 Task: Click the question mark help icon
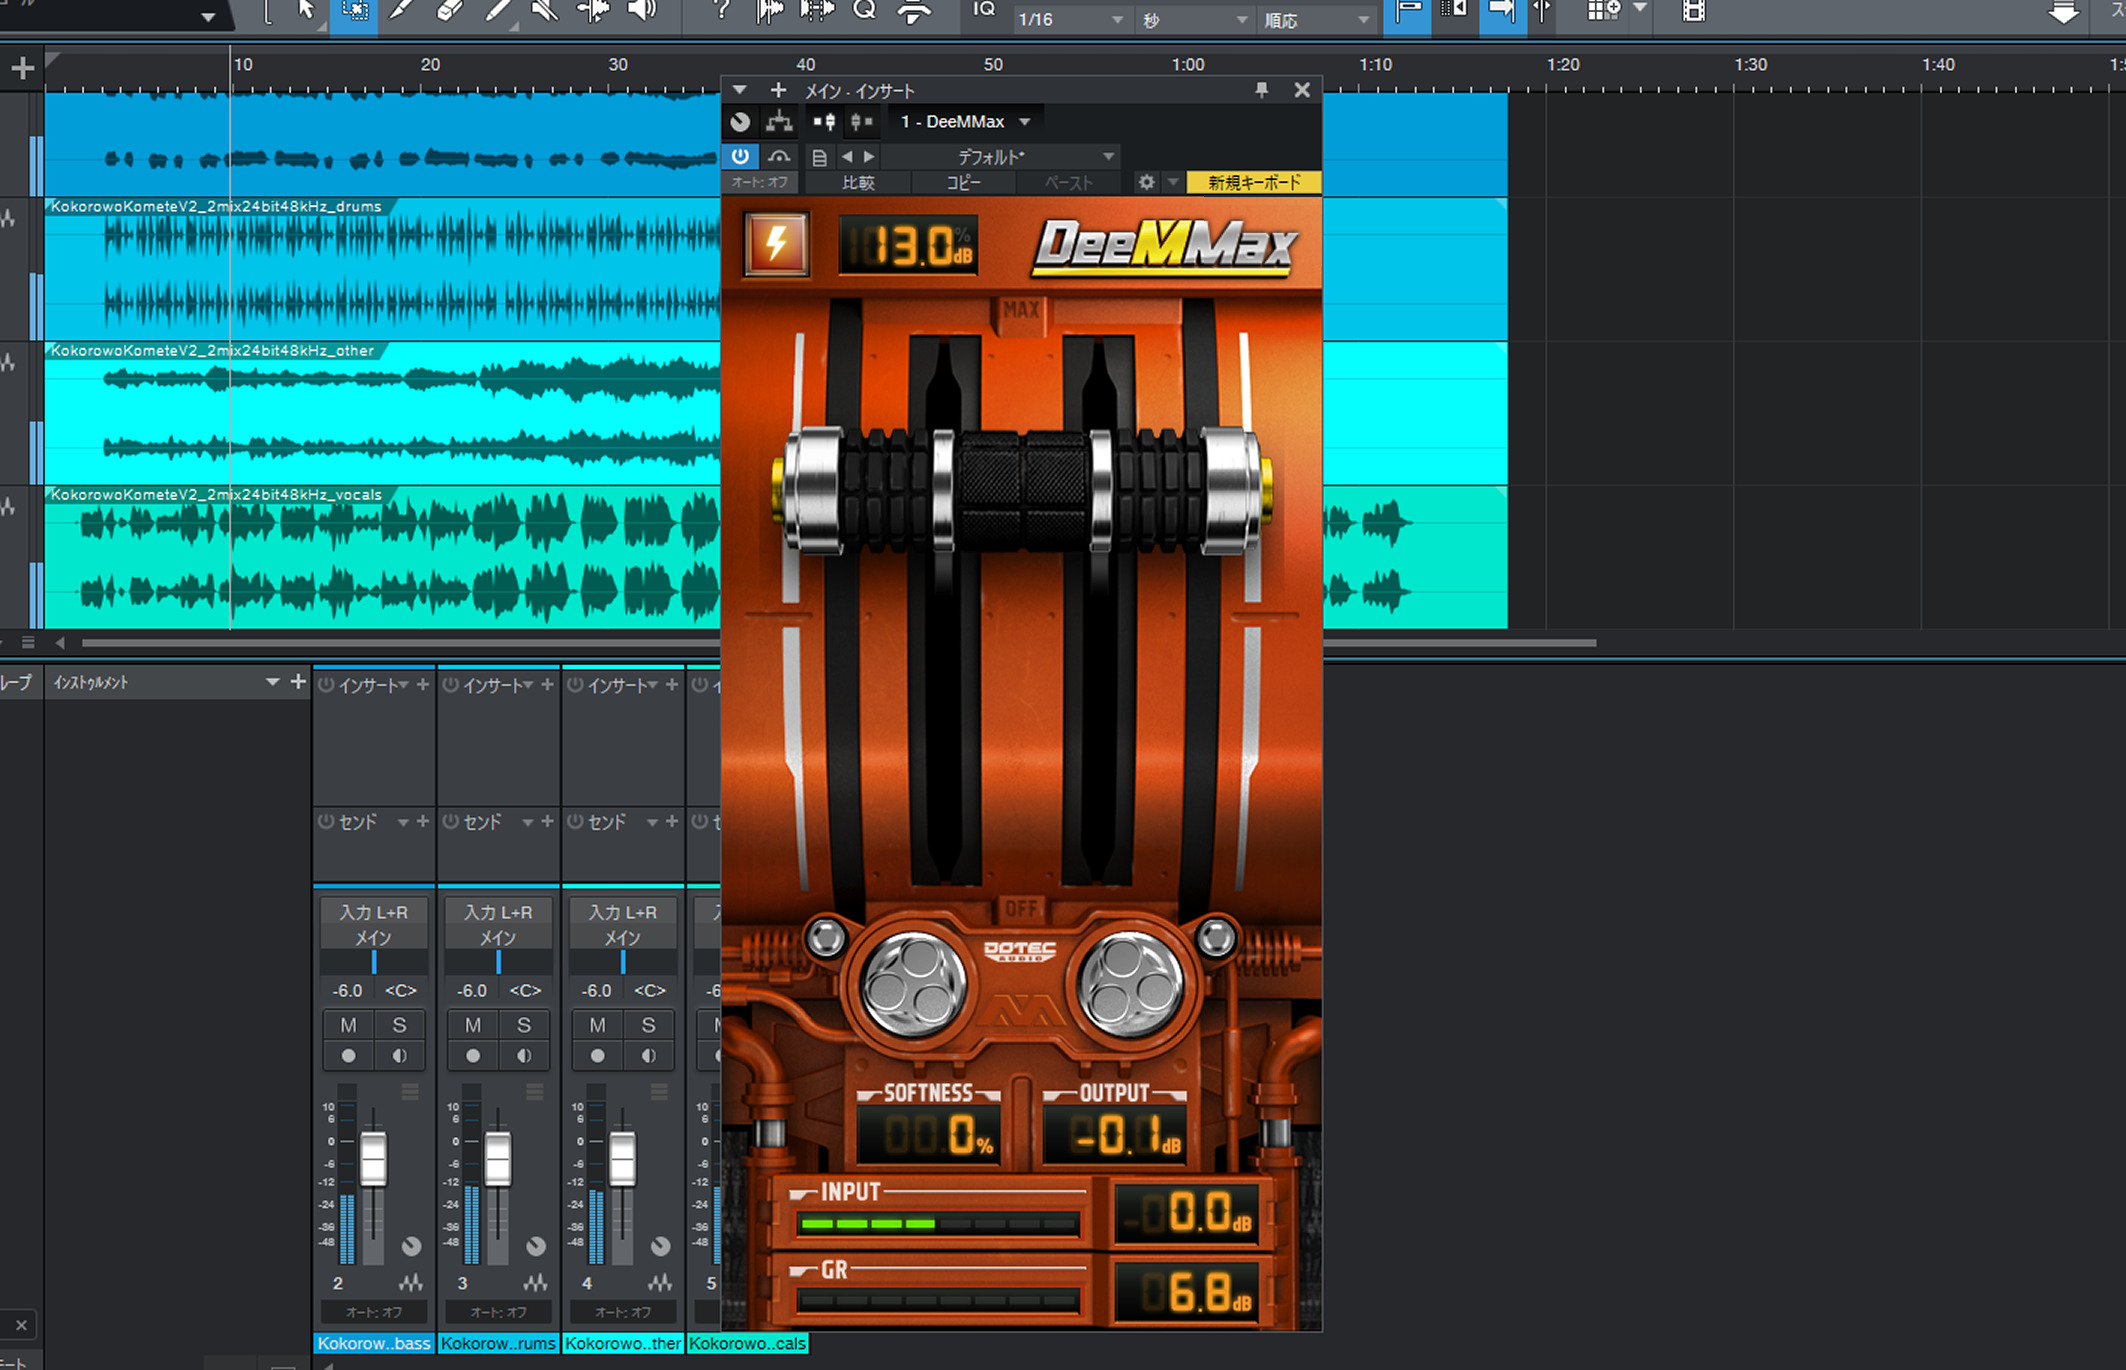pos(720,10)
